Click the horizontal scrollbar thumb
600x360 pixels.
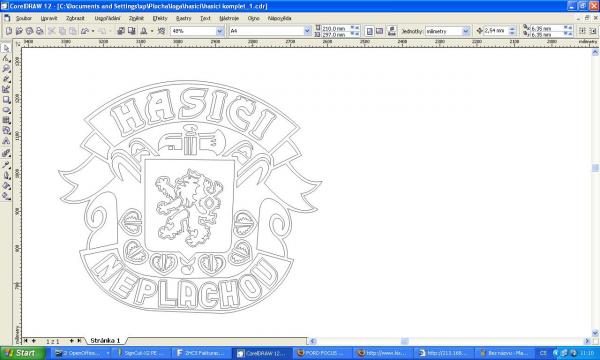(404, 340)
